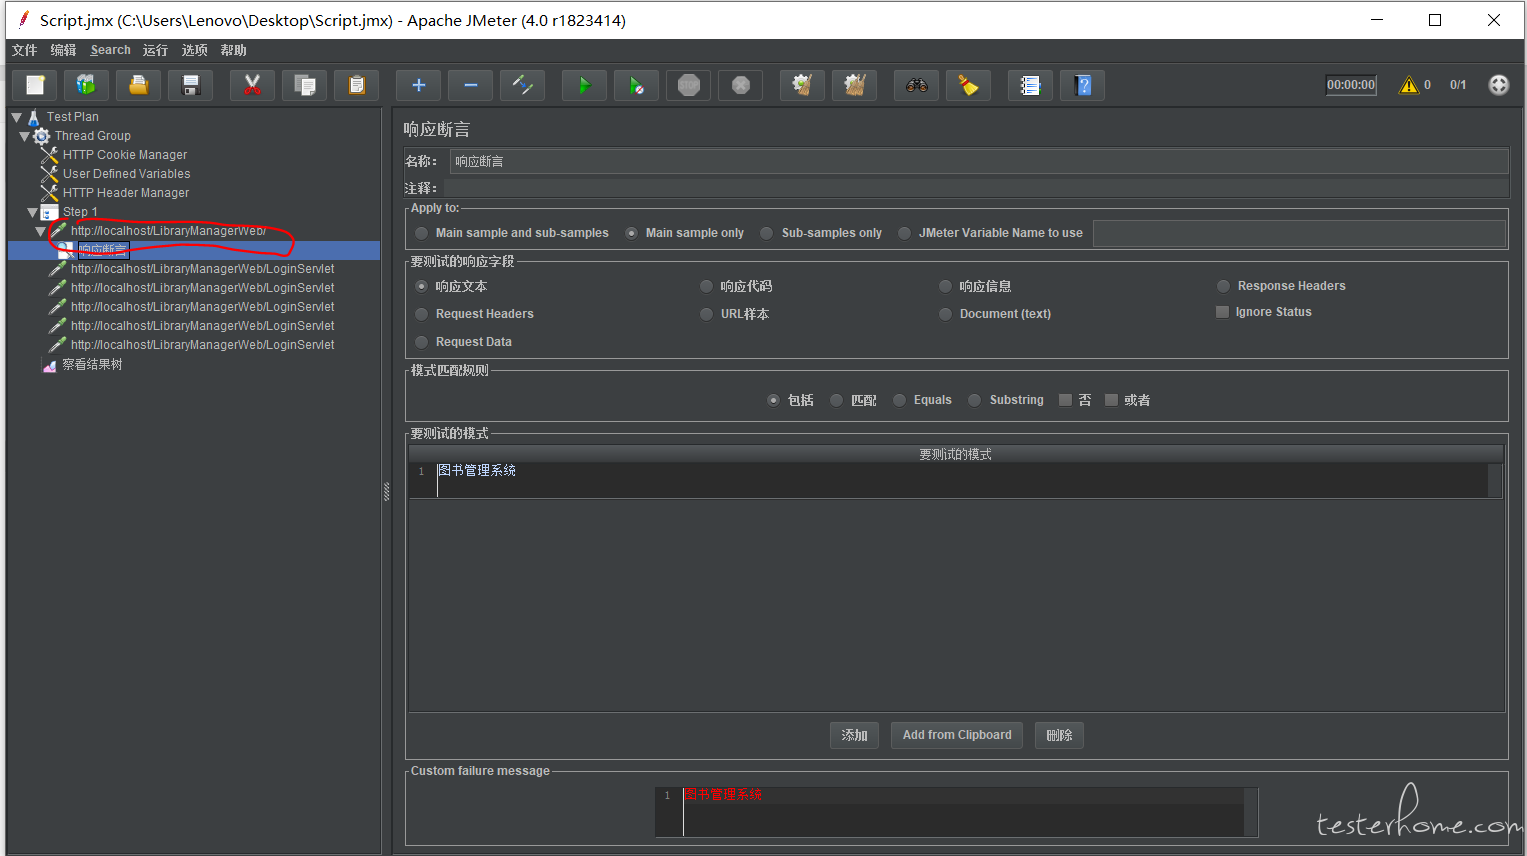Open the 帮助 menu
Image resolution: width=1527 pixels, height=856 pixels.
[x=233, y=50]
